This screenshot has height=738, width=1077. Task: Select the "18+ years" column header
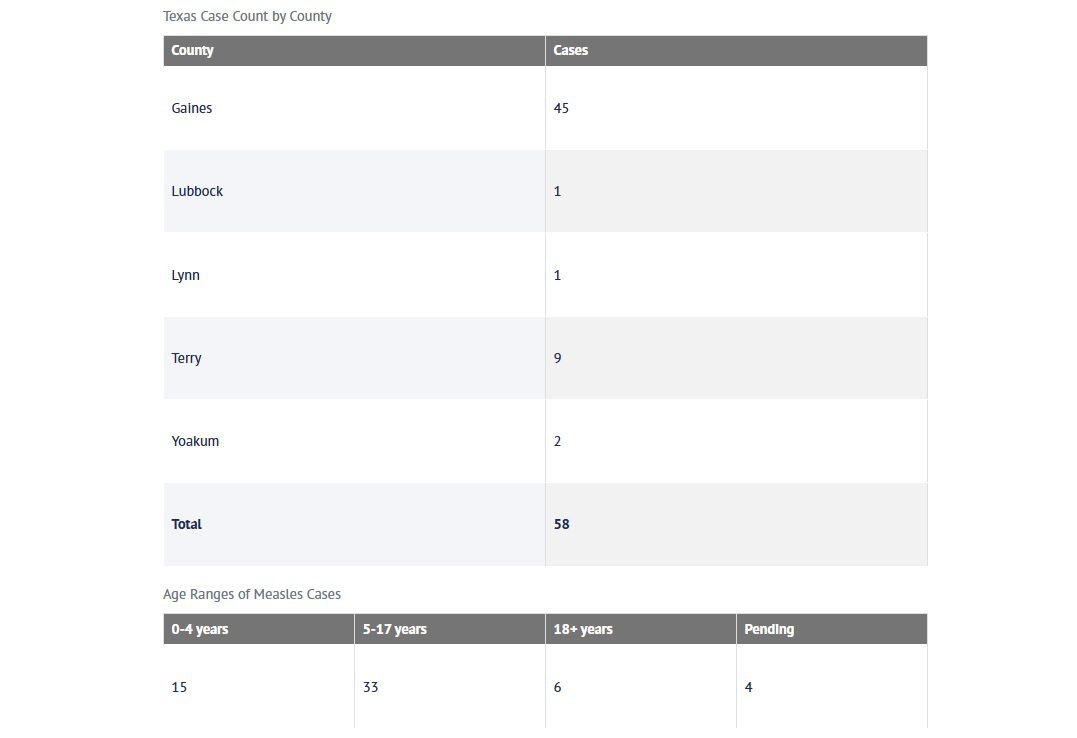coord(583,629)
